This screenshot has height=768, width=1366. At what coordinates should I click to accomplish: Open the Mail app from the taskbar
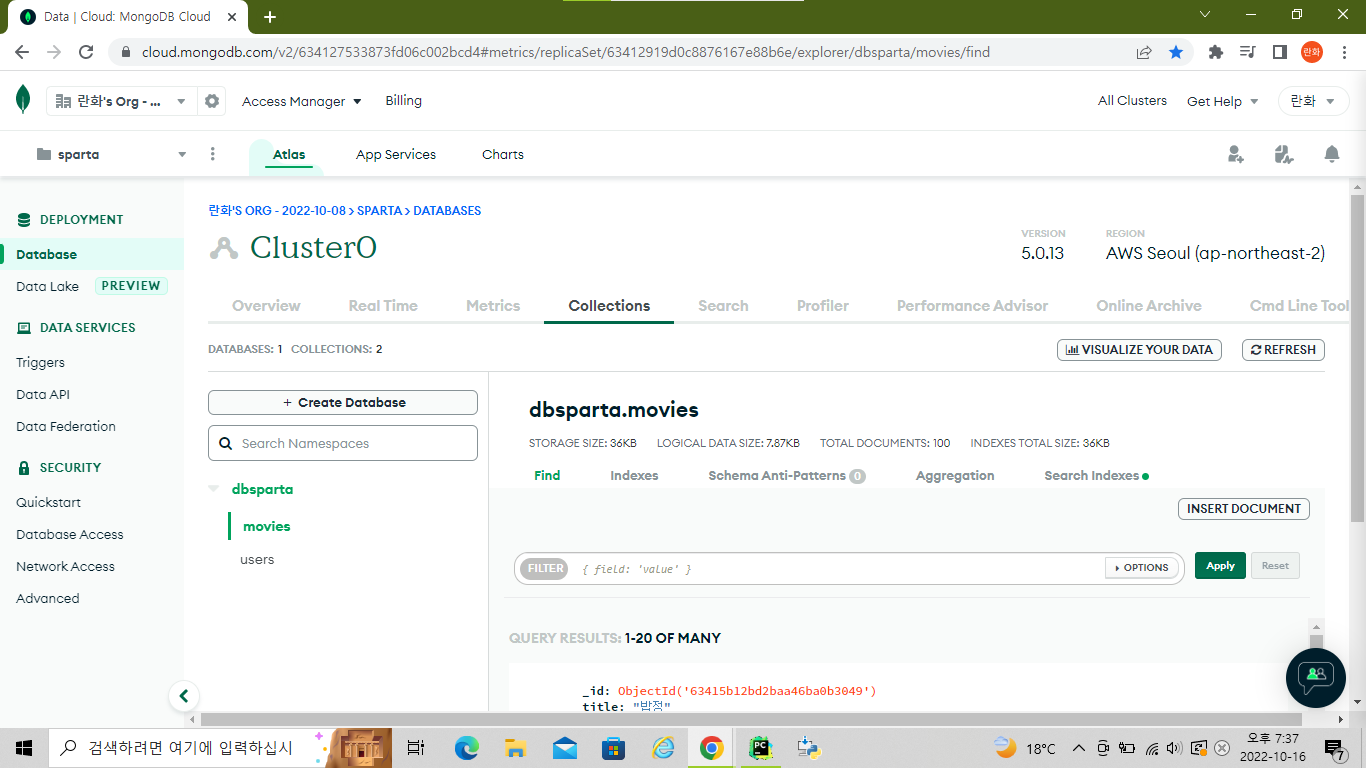[564, 747]
